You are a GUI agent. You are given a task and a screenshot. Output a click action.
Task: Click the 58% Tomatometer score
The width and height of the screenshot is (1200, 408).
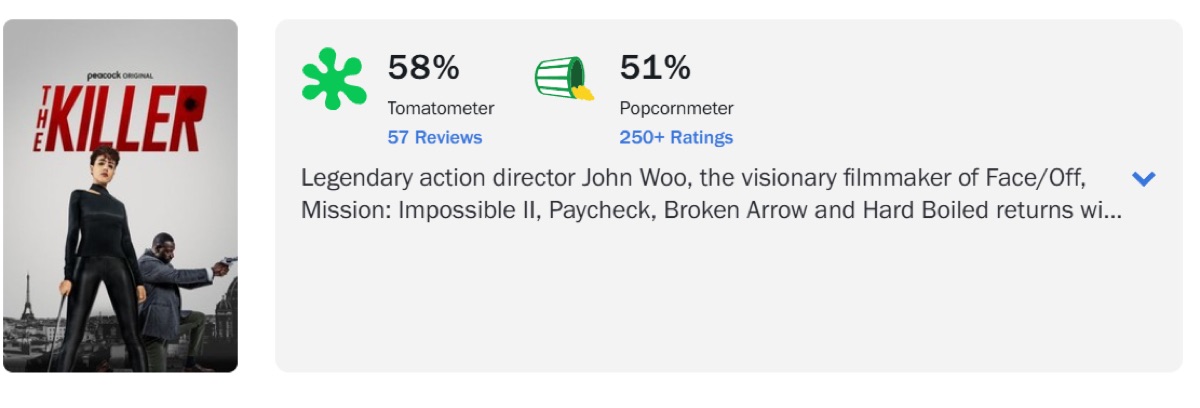[x=423, y=68]
